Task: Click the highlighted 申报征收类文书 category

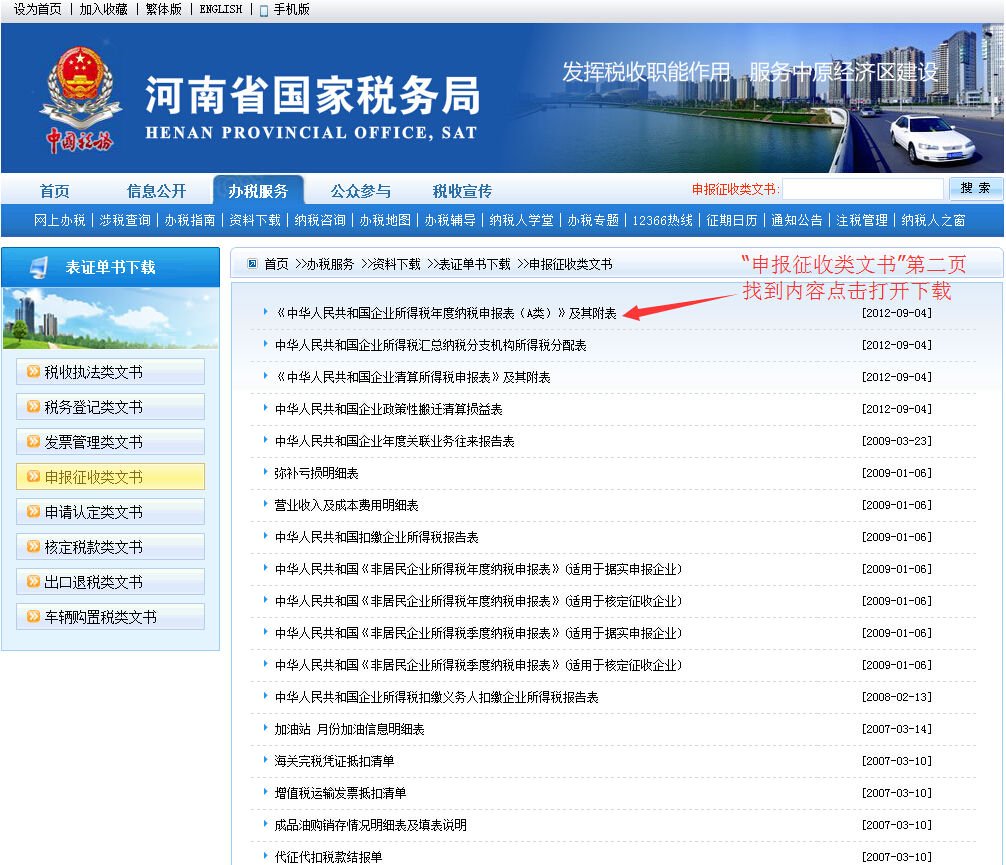Action: (x=110, y=476)
